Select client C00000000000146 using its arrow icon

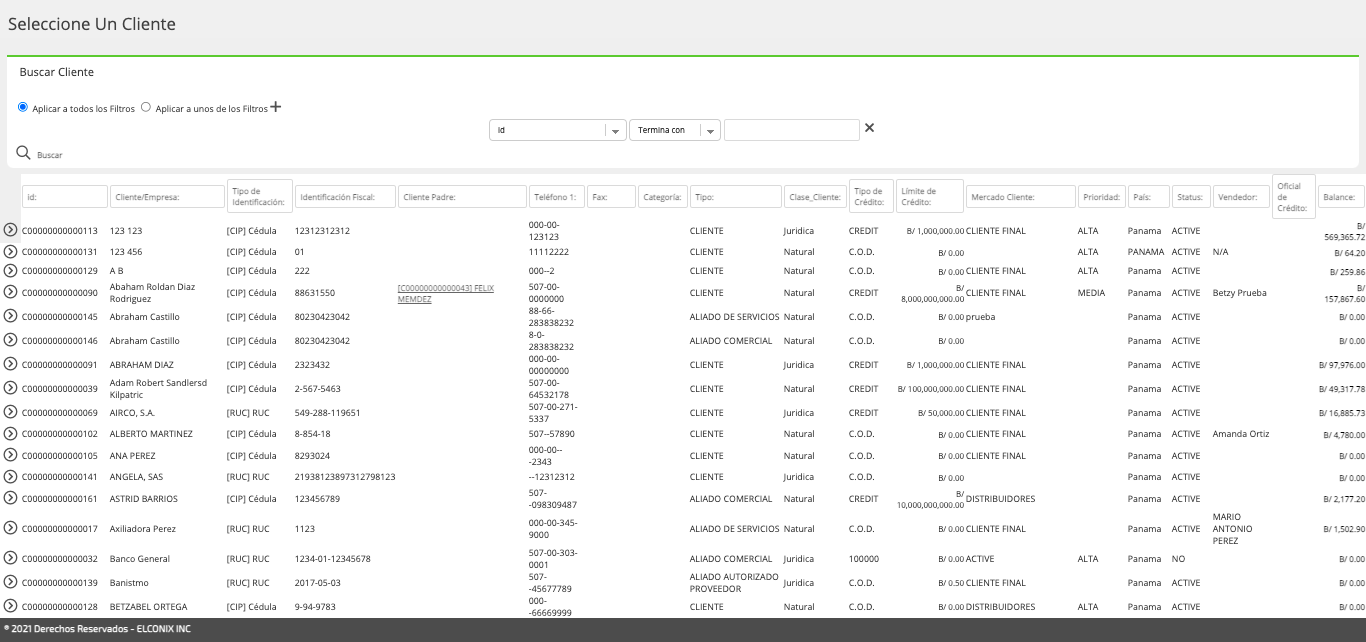(x=10, y=340)
